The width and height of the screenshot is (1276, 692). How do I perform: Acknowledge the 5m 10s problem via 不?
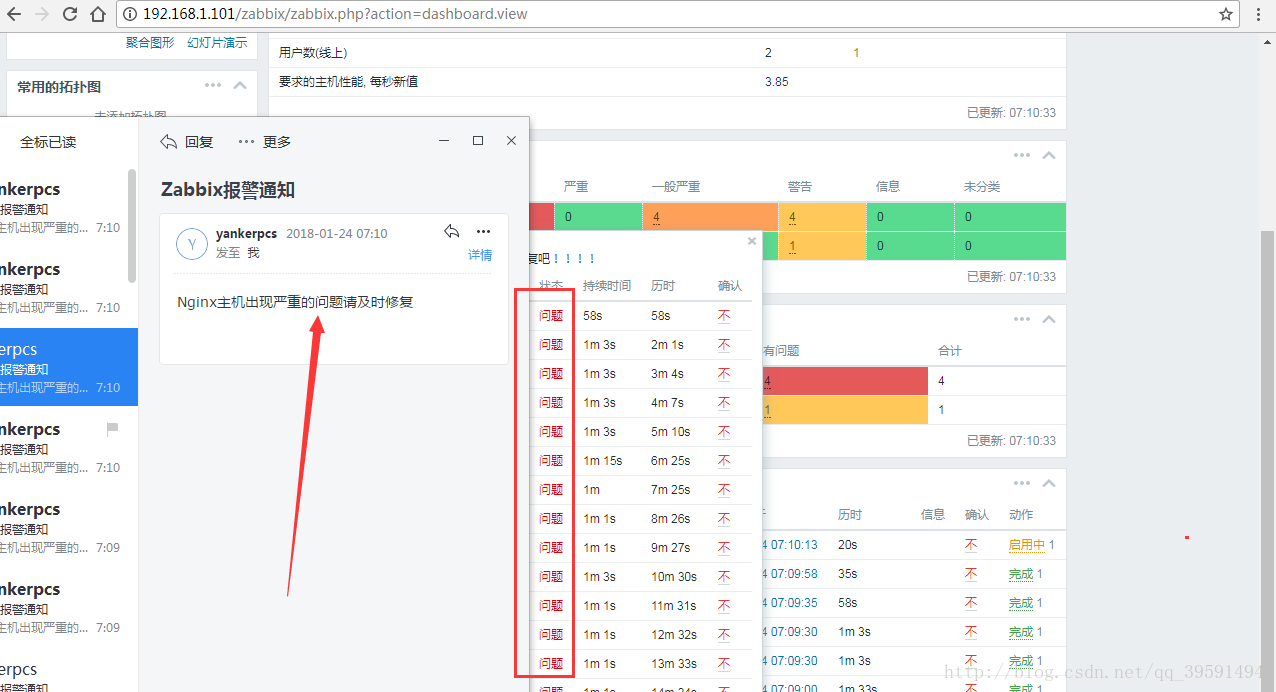pyautogui.click(x=724, y=431)
